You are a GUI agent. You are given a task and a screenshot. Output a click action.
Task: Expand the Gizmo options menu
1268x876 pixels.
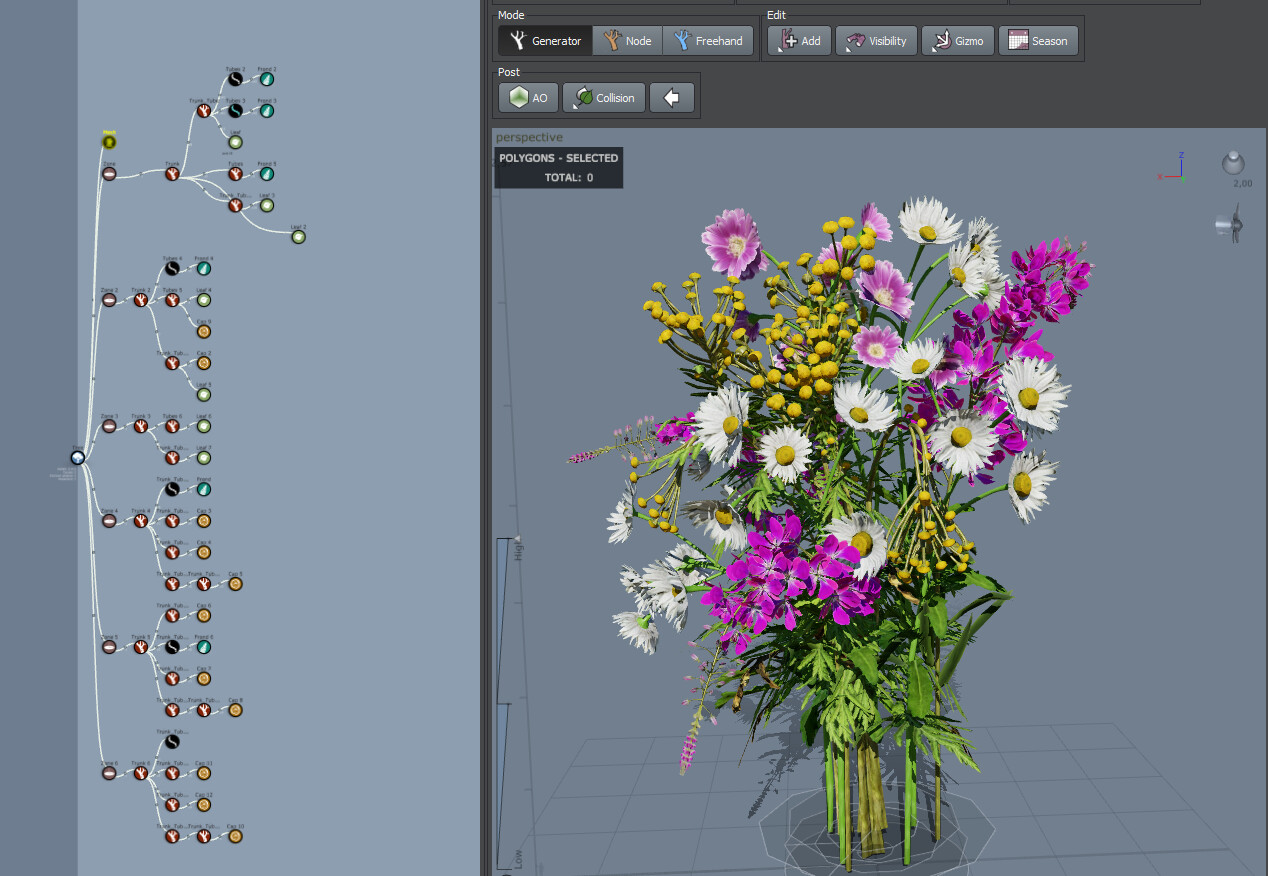pos(957,41)
